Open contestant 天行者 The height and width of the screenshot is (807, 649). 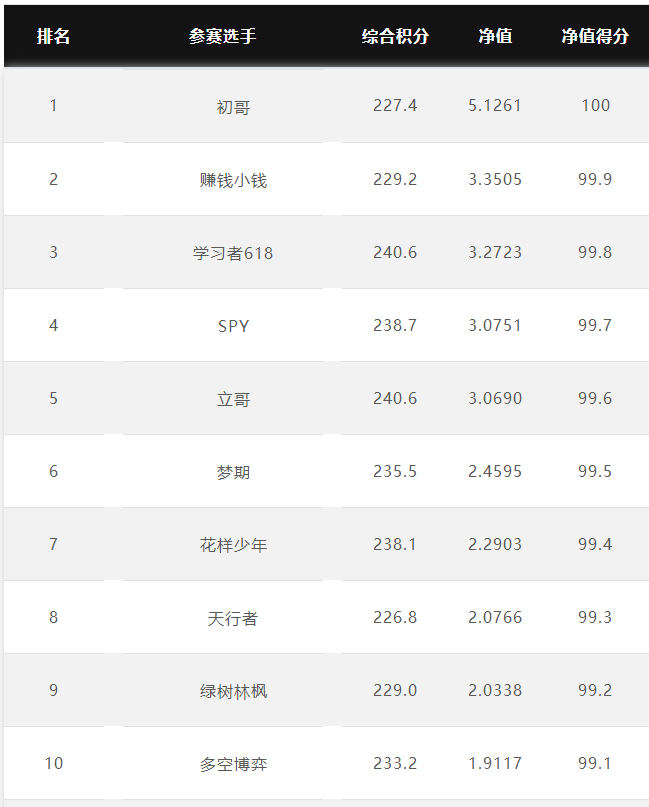pos(233,618)
